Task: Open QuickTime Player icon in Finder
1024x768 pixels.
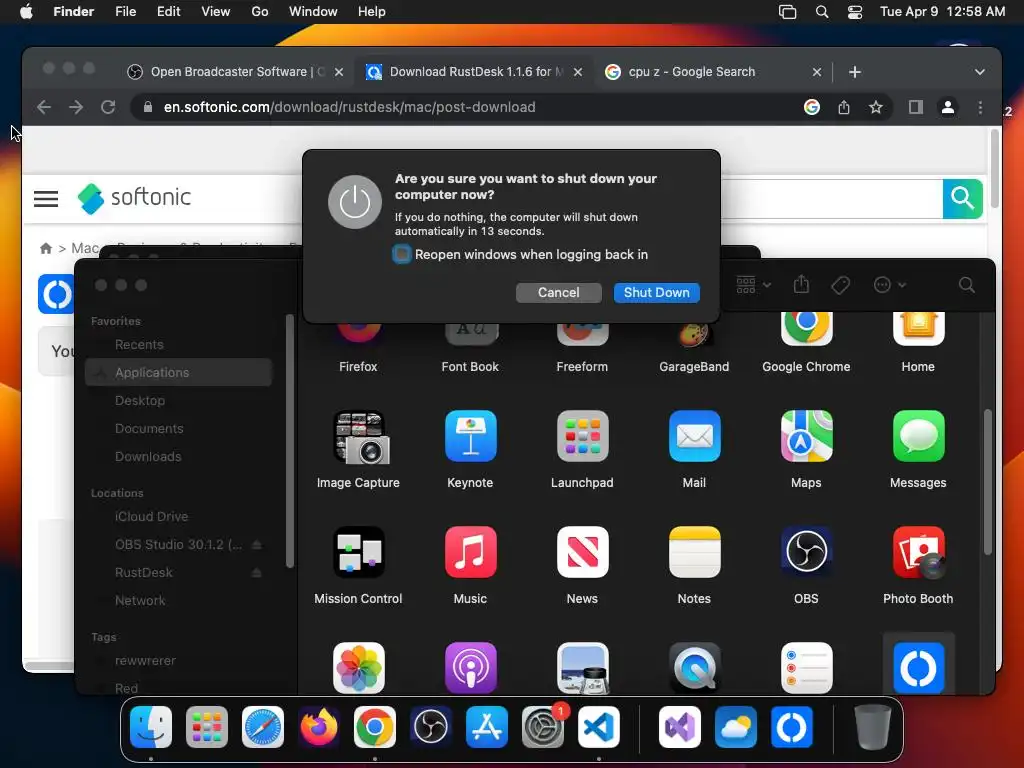Action: pos(694,668)
